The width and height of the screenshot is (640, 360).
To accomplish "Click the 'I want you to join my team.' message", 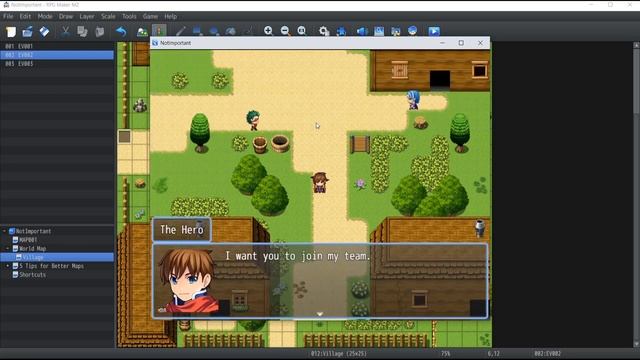I will pos(298,256).
